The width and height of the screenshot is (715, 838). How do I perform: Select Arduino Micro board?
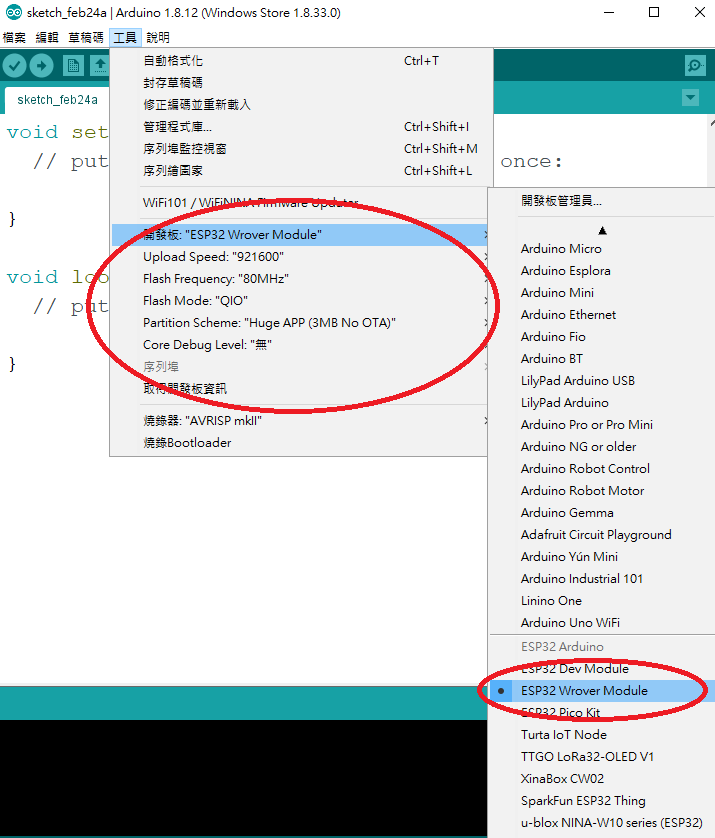point(602,249)
